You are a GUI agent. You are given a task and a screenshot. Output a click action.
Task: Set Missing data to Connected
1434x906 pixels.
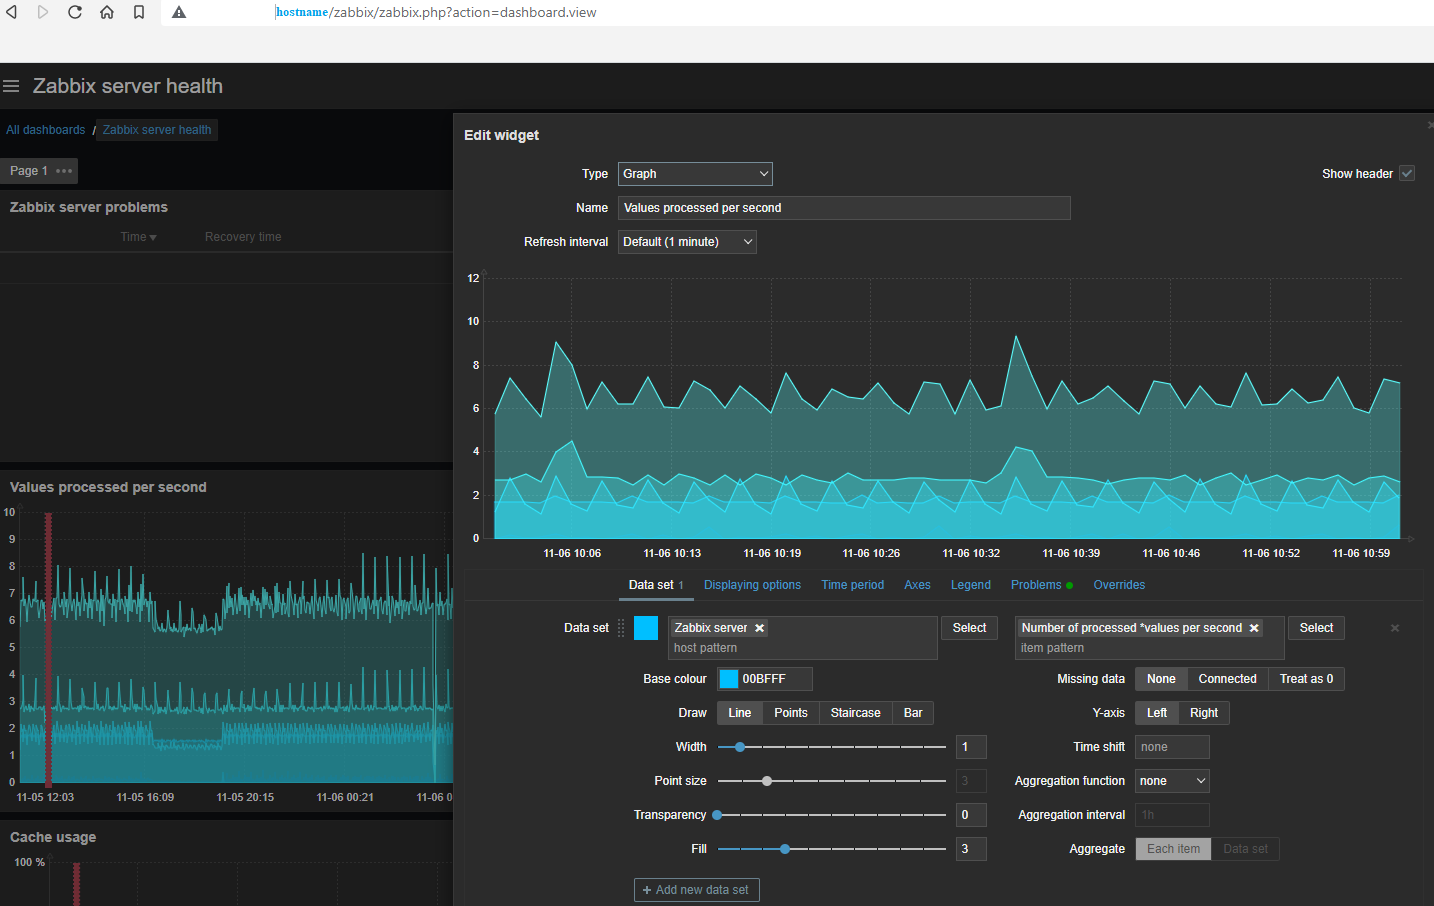coord(1227,678)
